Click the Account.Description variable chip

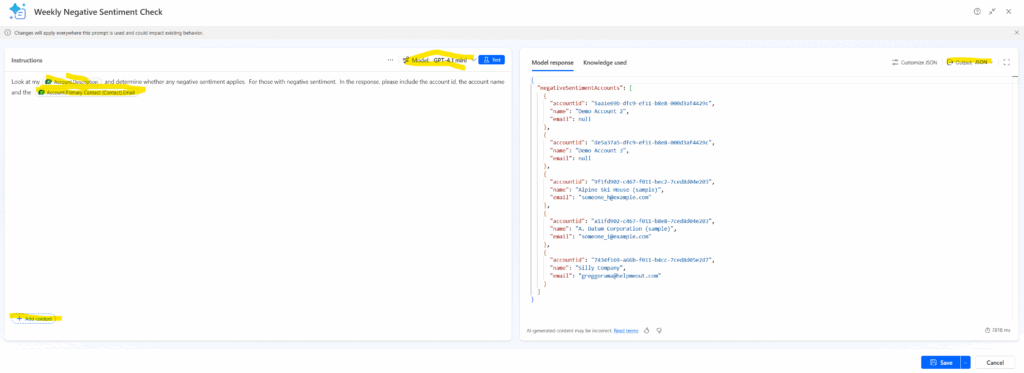pos(72,82)
